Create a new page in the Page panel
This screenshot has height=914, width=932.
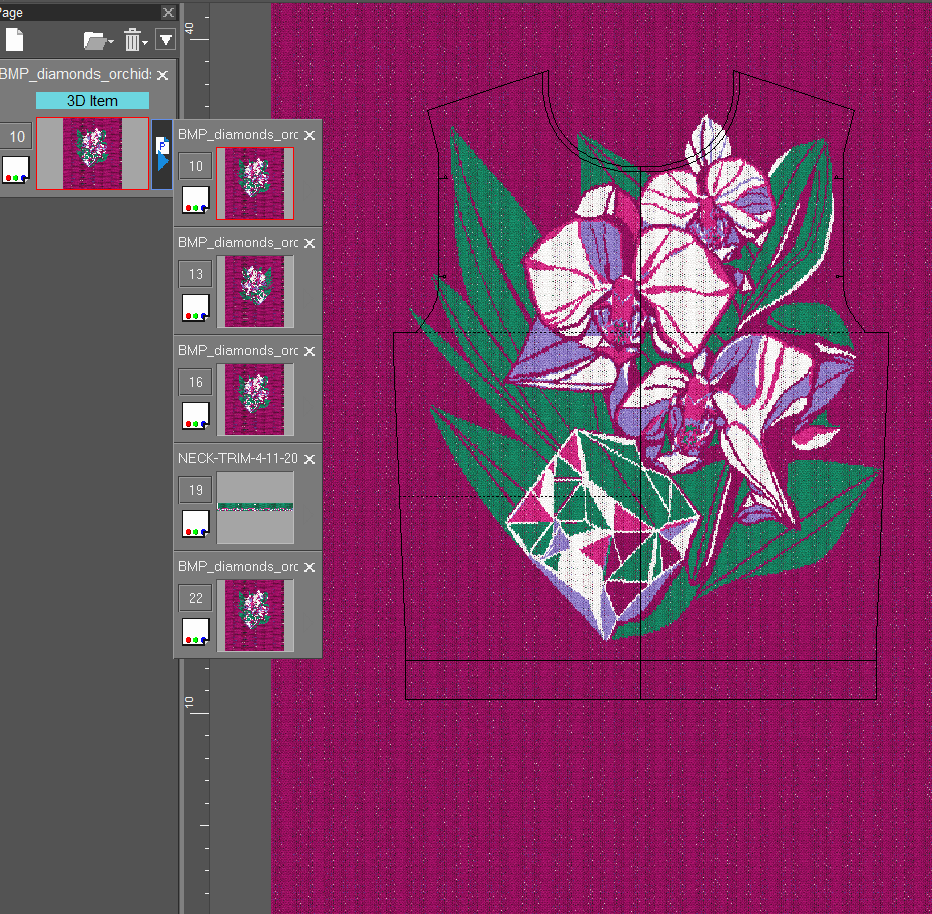pos(14,40)
